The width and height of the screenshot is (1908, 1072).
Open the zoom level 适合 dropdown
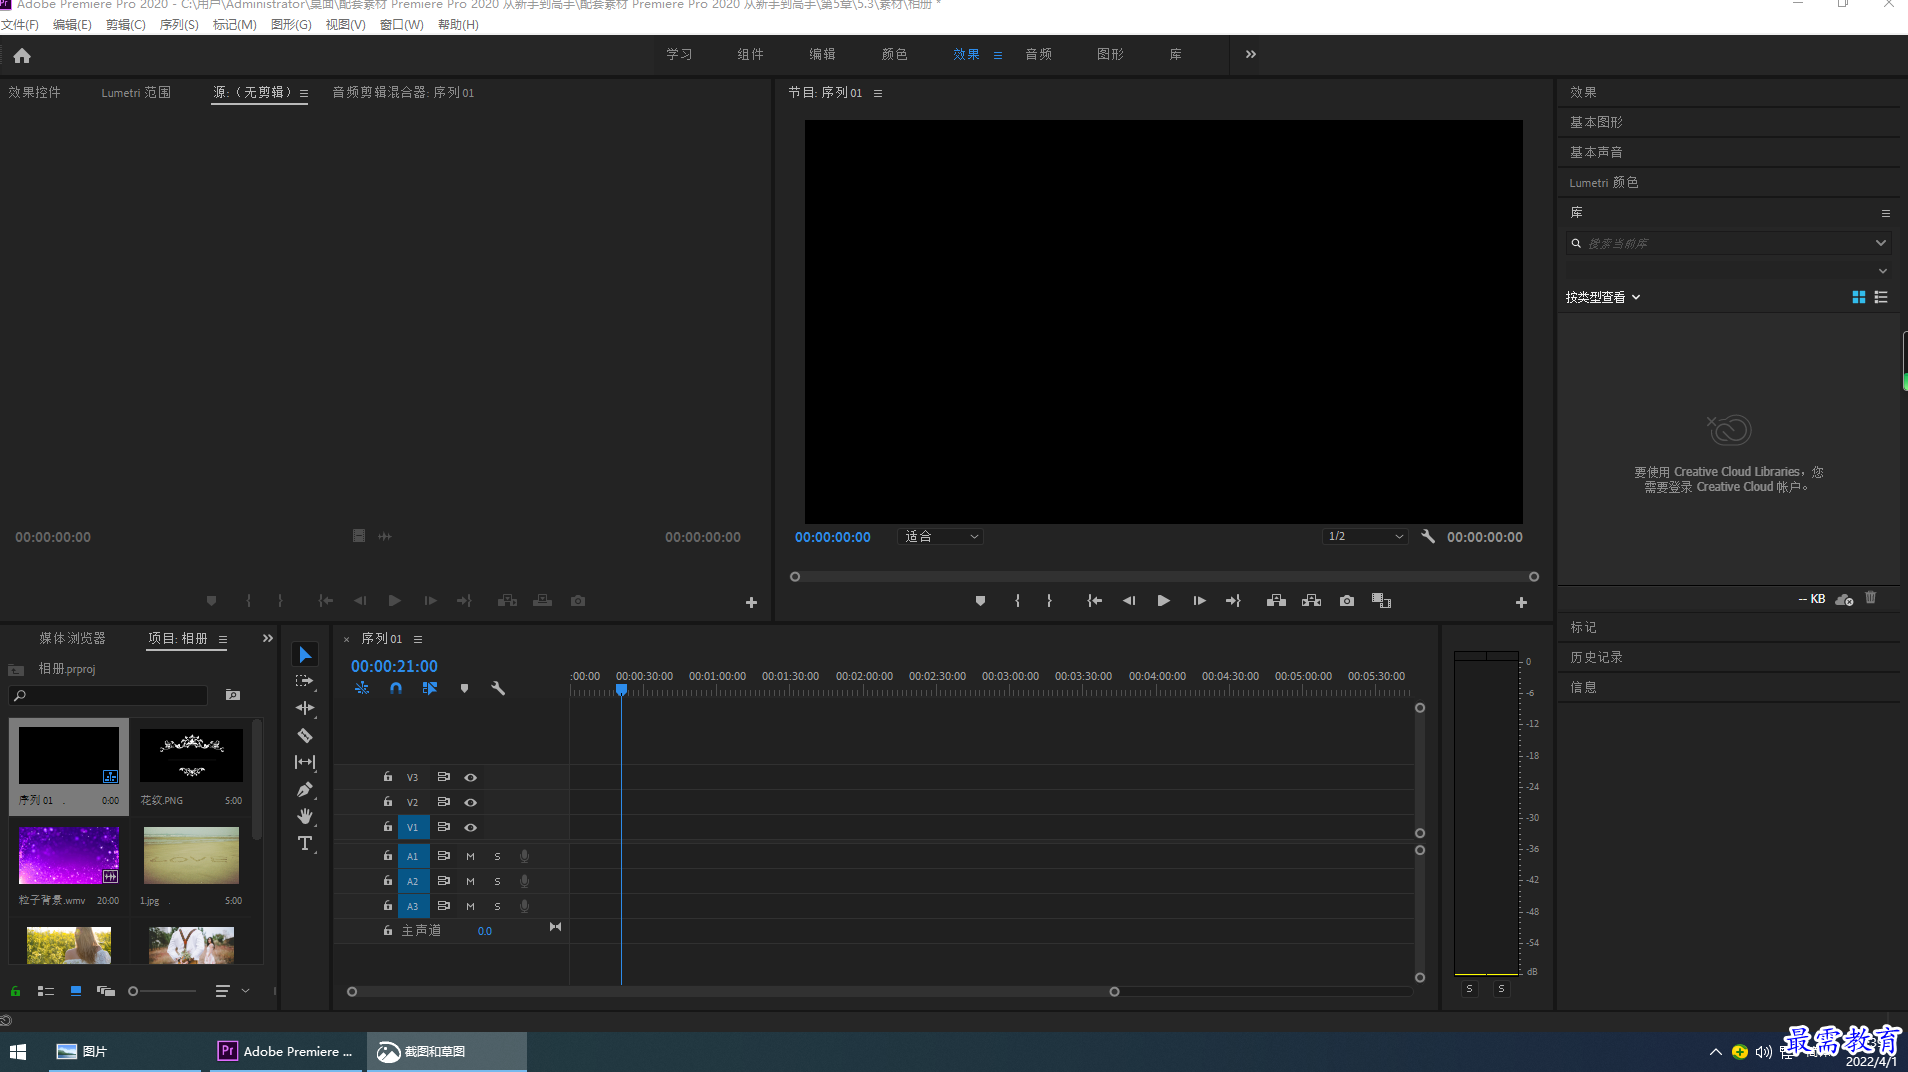tap(940, 537)
